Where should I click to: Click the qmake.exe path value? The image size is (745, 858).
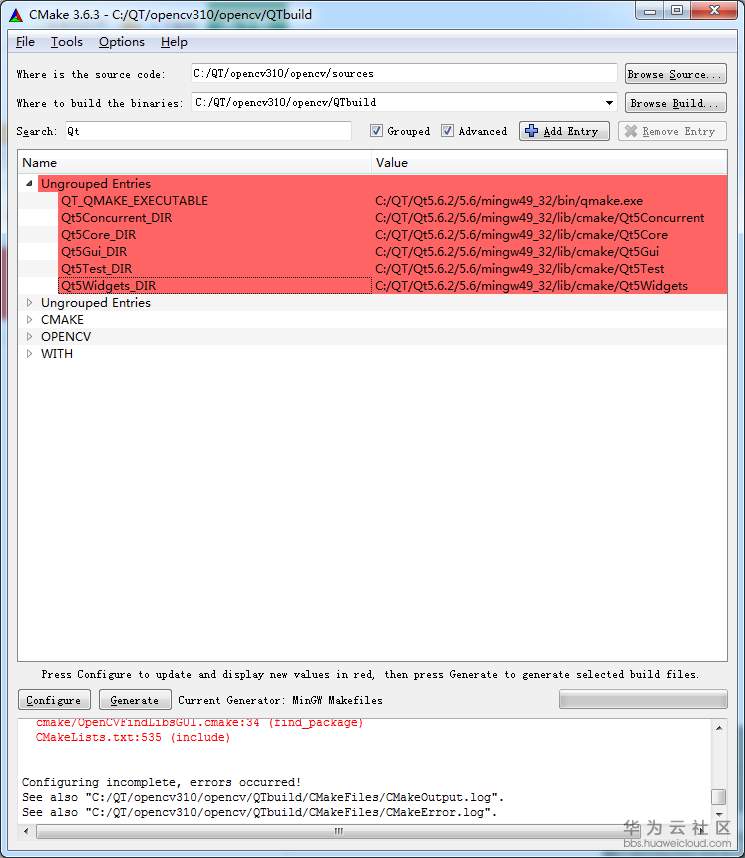tap(509, 201)
